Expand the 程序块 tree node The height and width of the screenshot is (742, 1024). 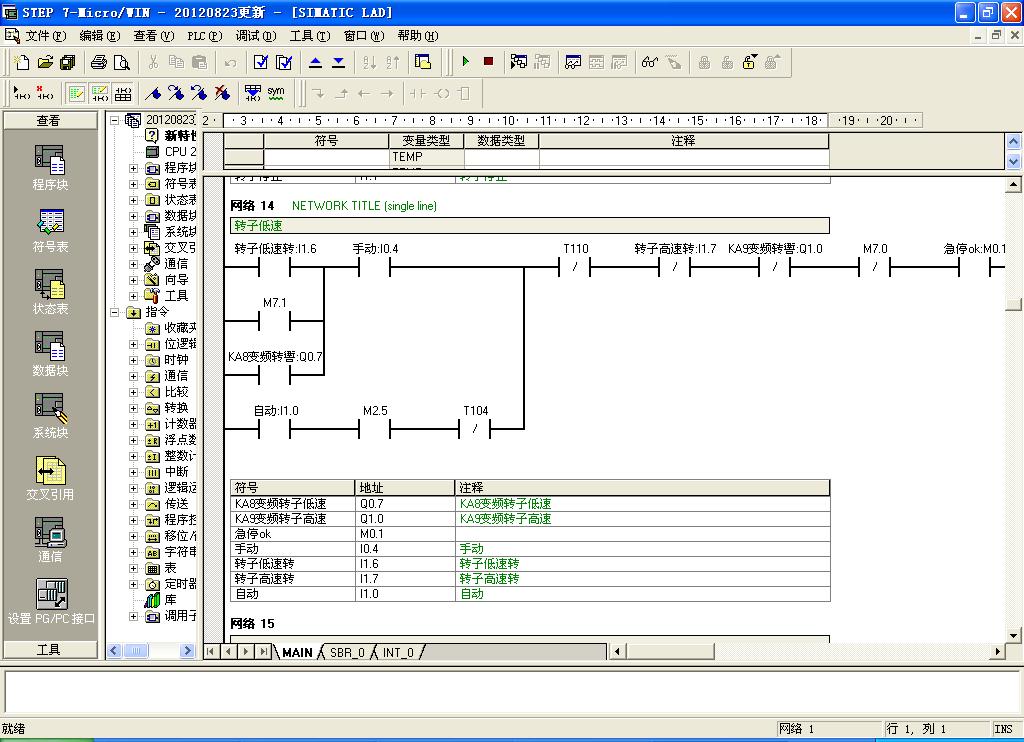(133, 168)
